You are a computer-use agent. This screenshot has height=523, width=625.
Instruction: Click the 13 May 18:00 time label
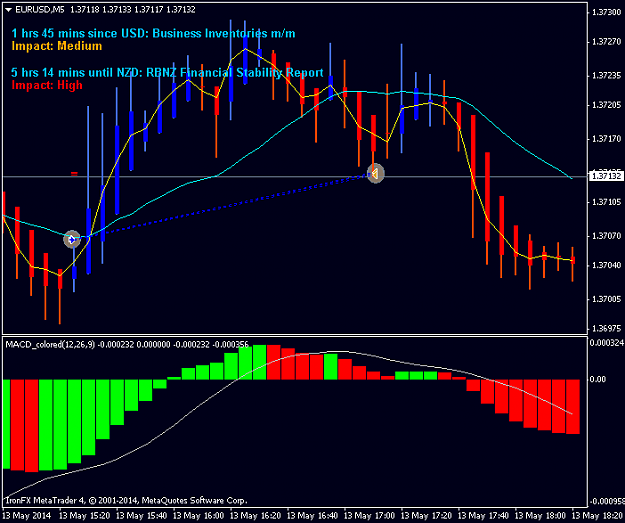tap(541, 515)
